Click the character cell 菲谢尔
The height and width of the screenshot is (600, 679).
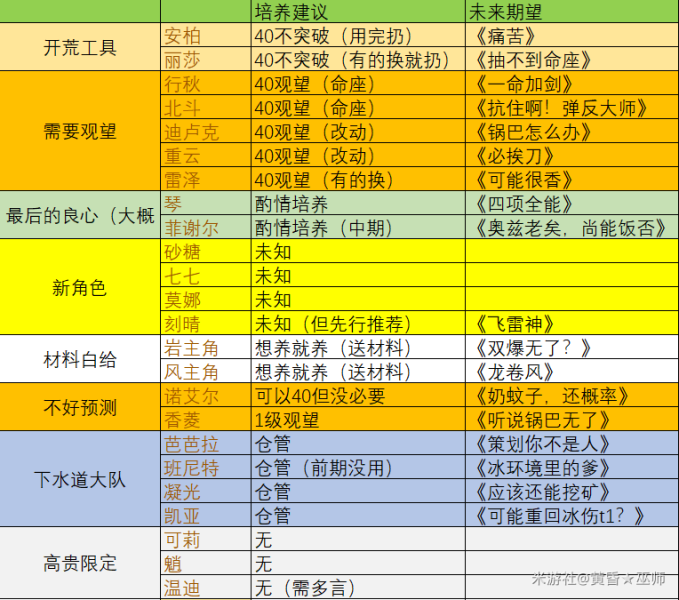(x=206, y=227)
